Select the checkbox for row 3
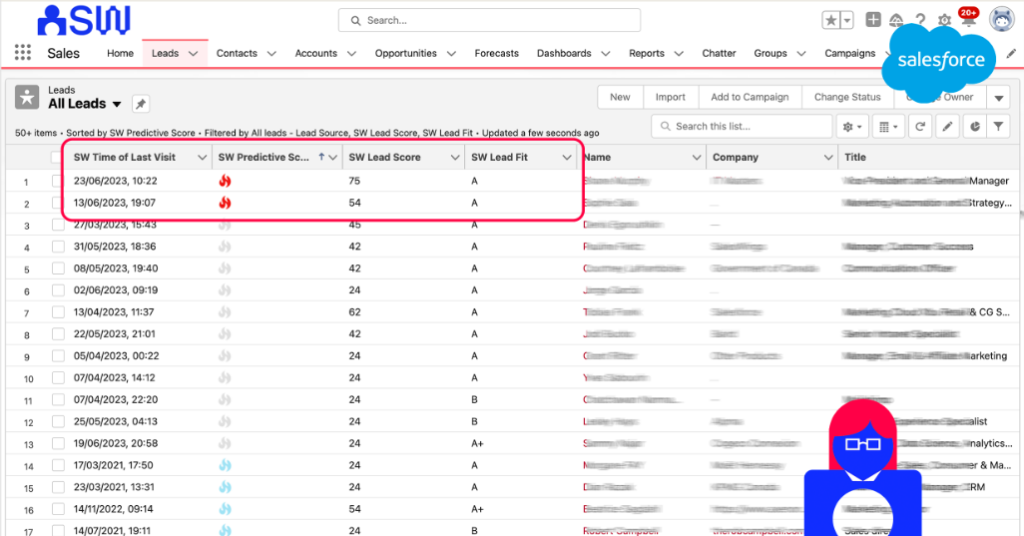Viewport: 1024px width, 536px height. click(x=58, y=225)
